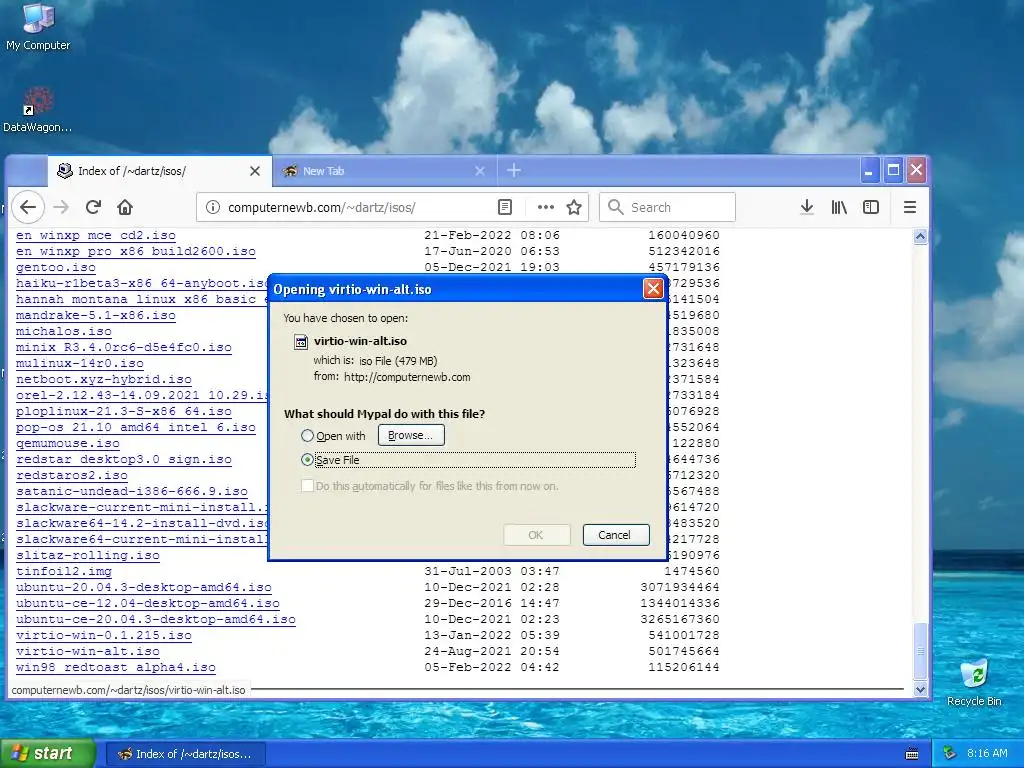The width and height of the screenshot is (1024, 768).
Task: Open My Computer desktop icon
Action: 38,27
